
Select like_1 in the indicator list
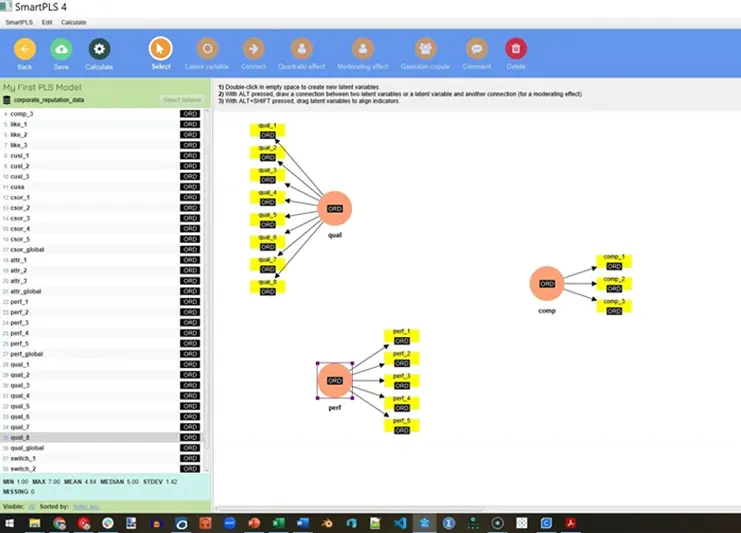[101, 124]
